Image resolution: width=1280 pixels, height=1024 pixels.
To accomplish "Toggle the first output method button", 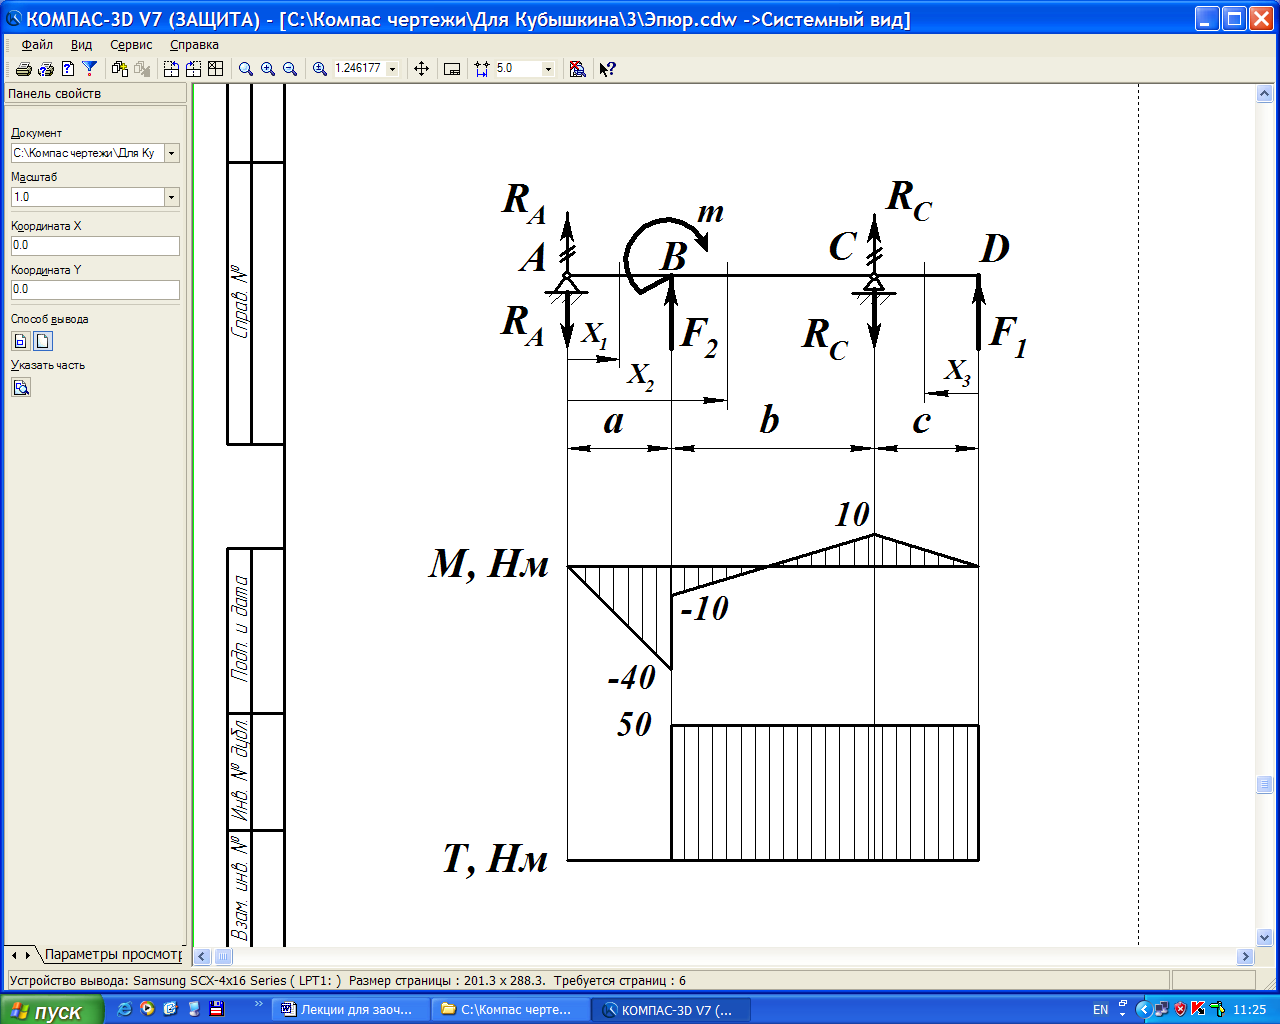I will pyautogui.click(x=20, y=341).
